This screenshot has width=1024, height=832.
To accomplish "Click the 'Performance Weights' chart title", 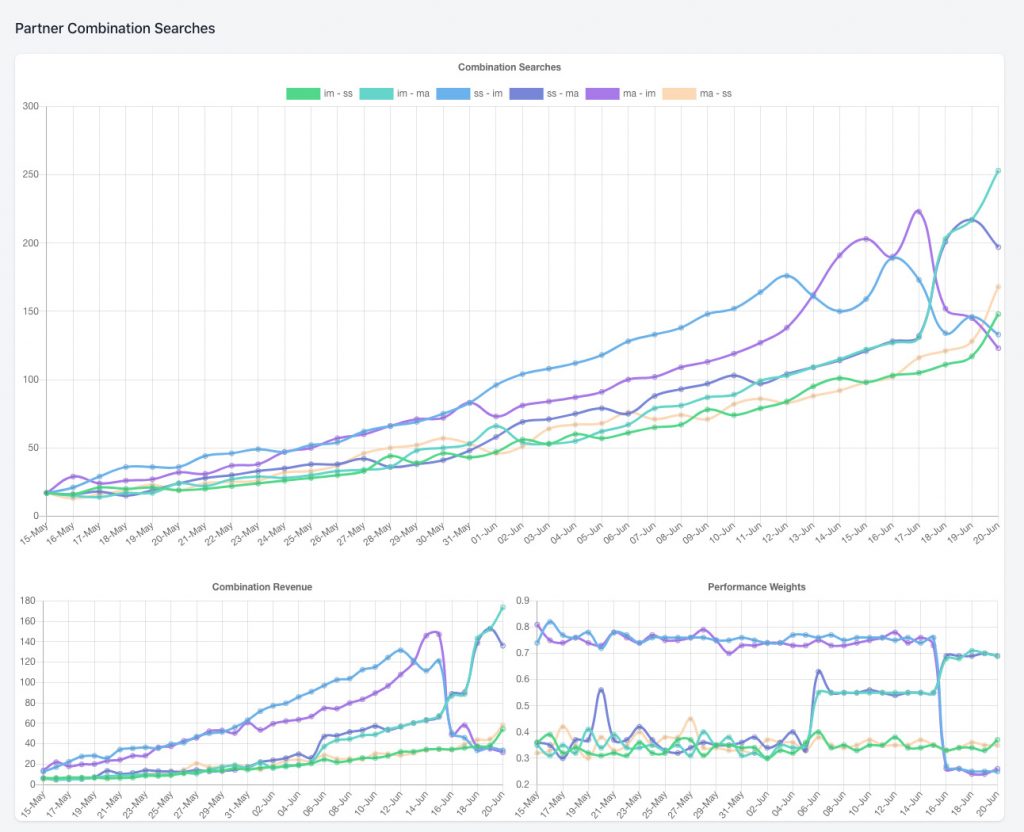I will 756,586.
